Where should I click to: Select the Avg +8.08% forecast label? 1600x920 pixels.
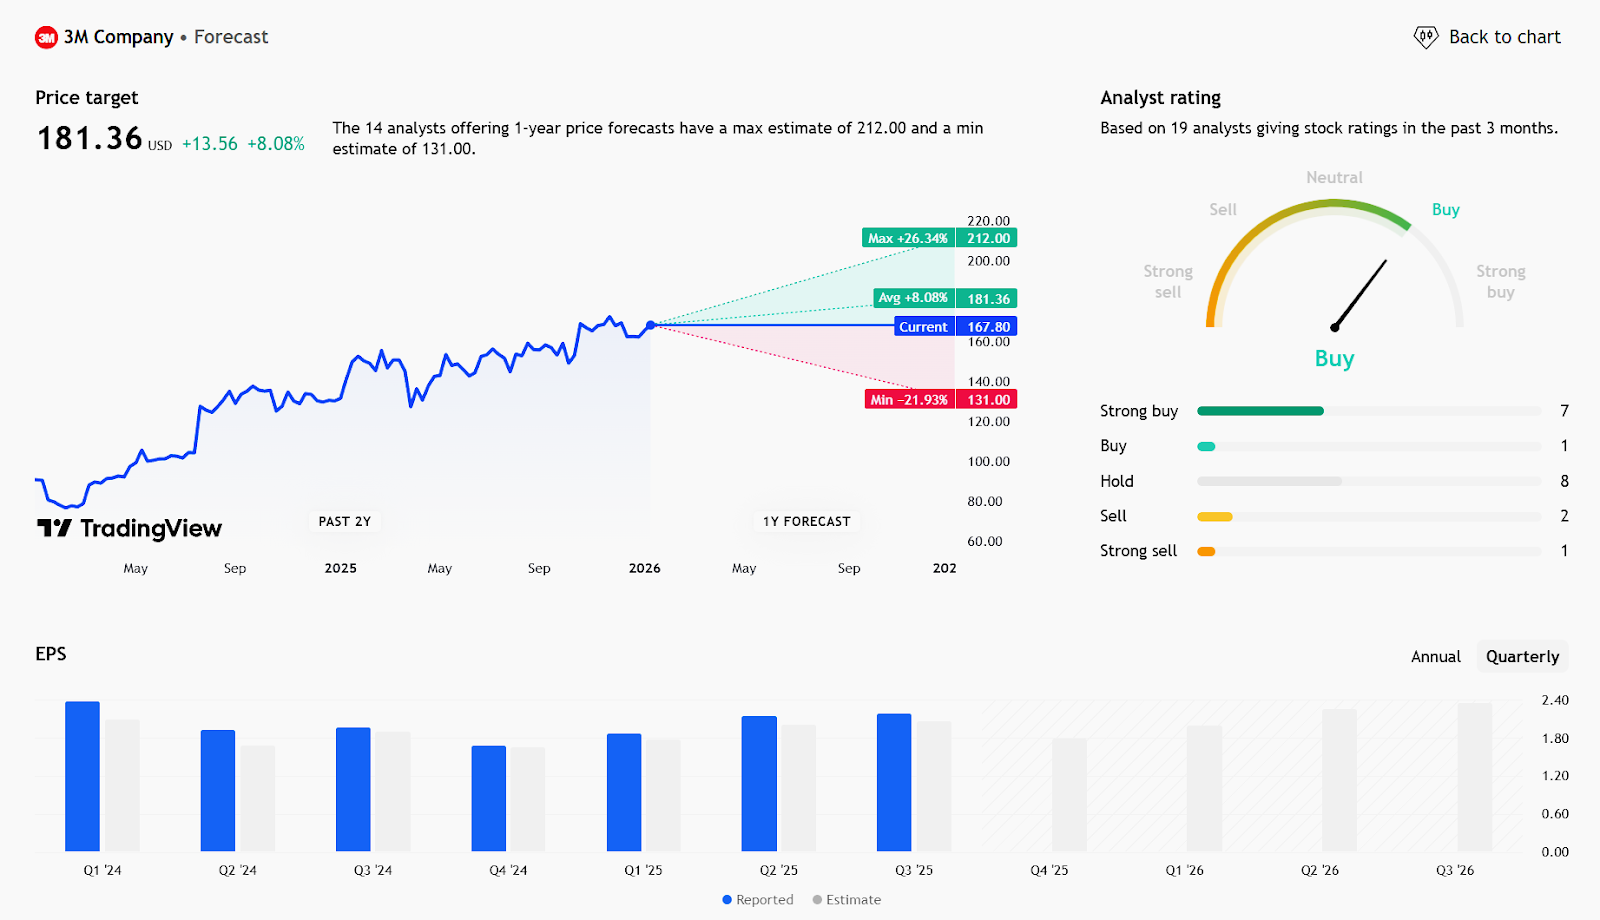(913, 298)
